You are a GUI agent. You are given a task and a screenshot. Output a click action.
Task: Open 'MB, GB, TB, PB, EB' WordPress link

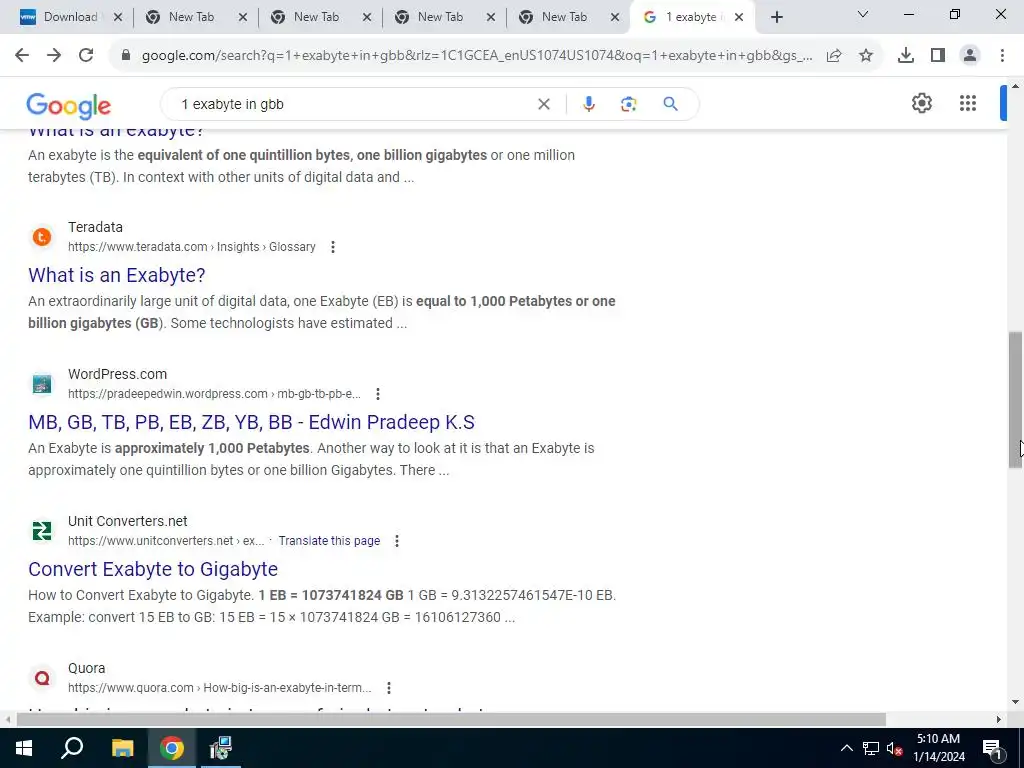click(x=251, y=422)
